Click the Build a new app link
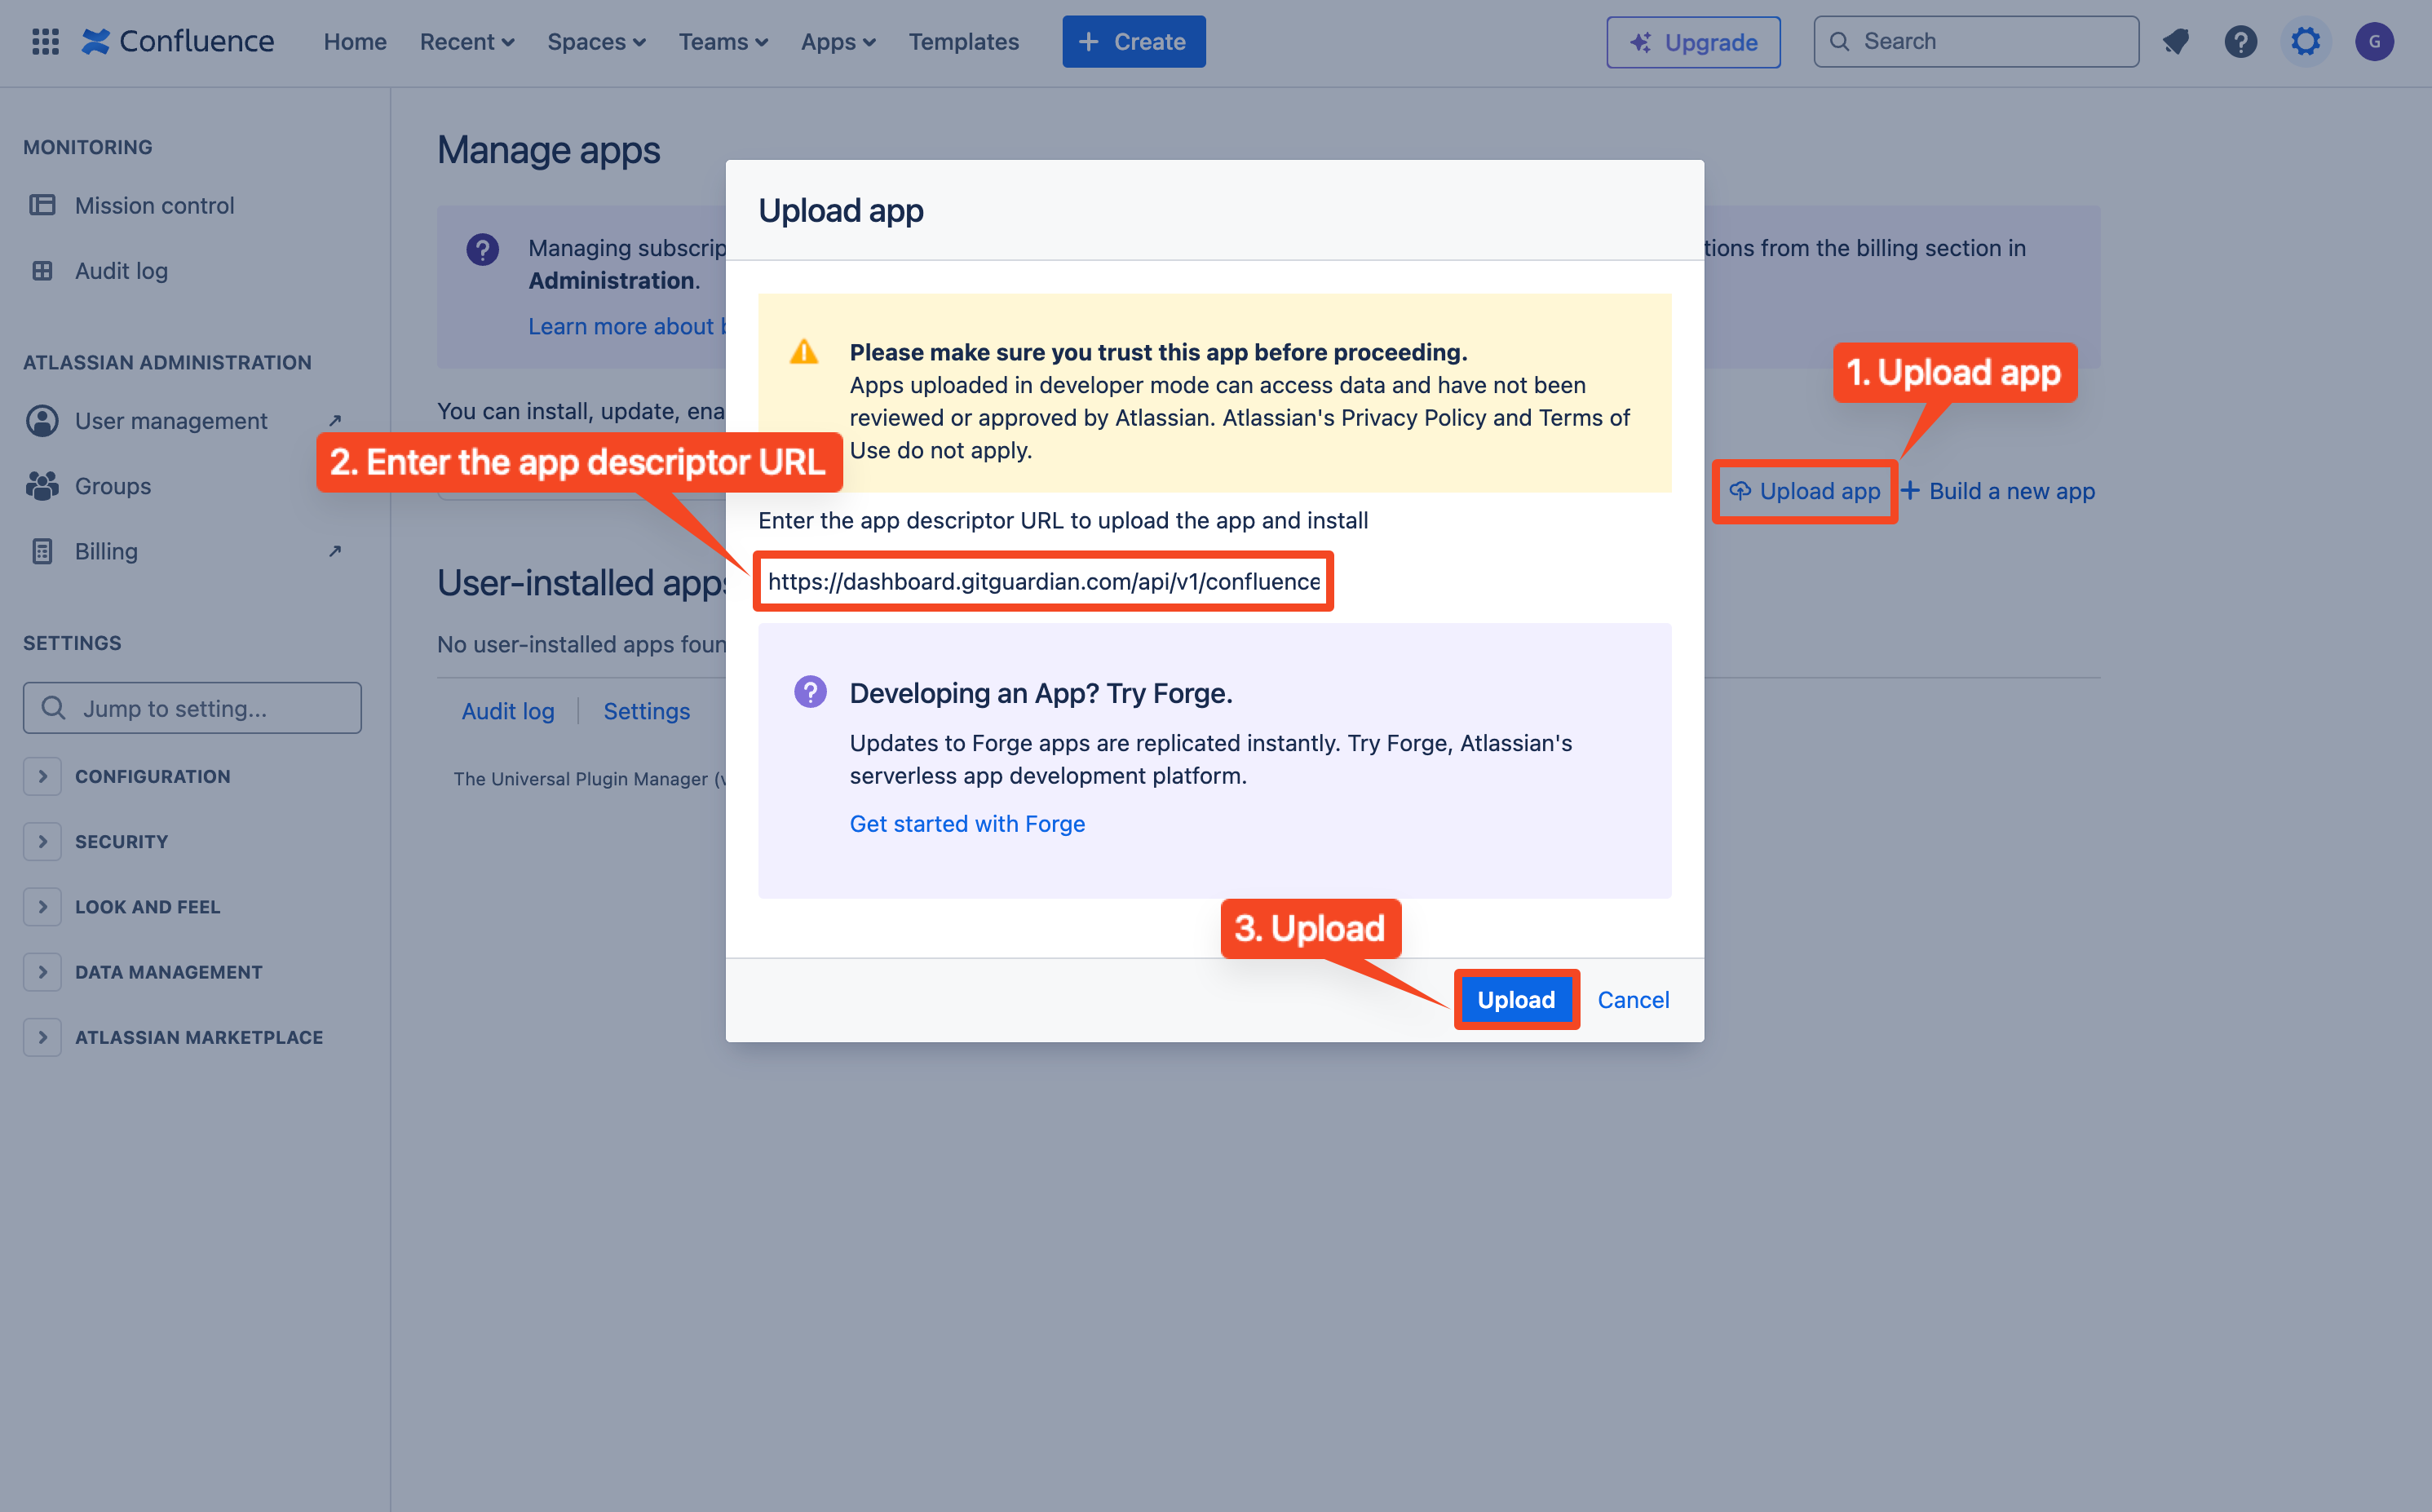Screen dimensions: 2432x1512 tap(2010, 489)
